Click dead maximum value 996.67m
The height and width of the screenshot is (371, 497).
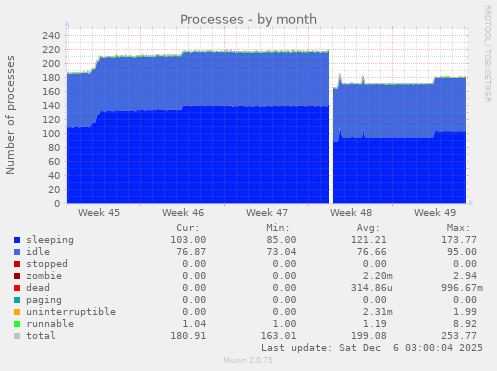[462, 288]
